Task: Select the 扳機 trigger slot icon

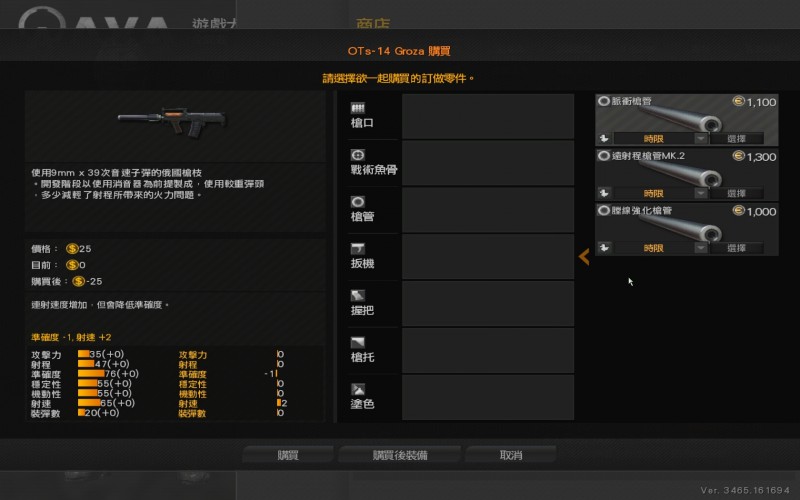Action: click(358, 248)
